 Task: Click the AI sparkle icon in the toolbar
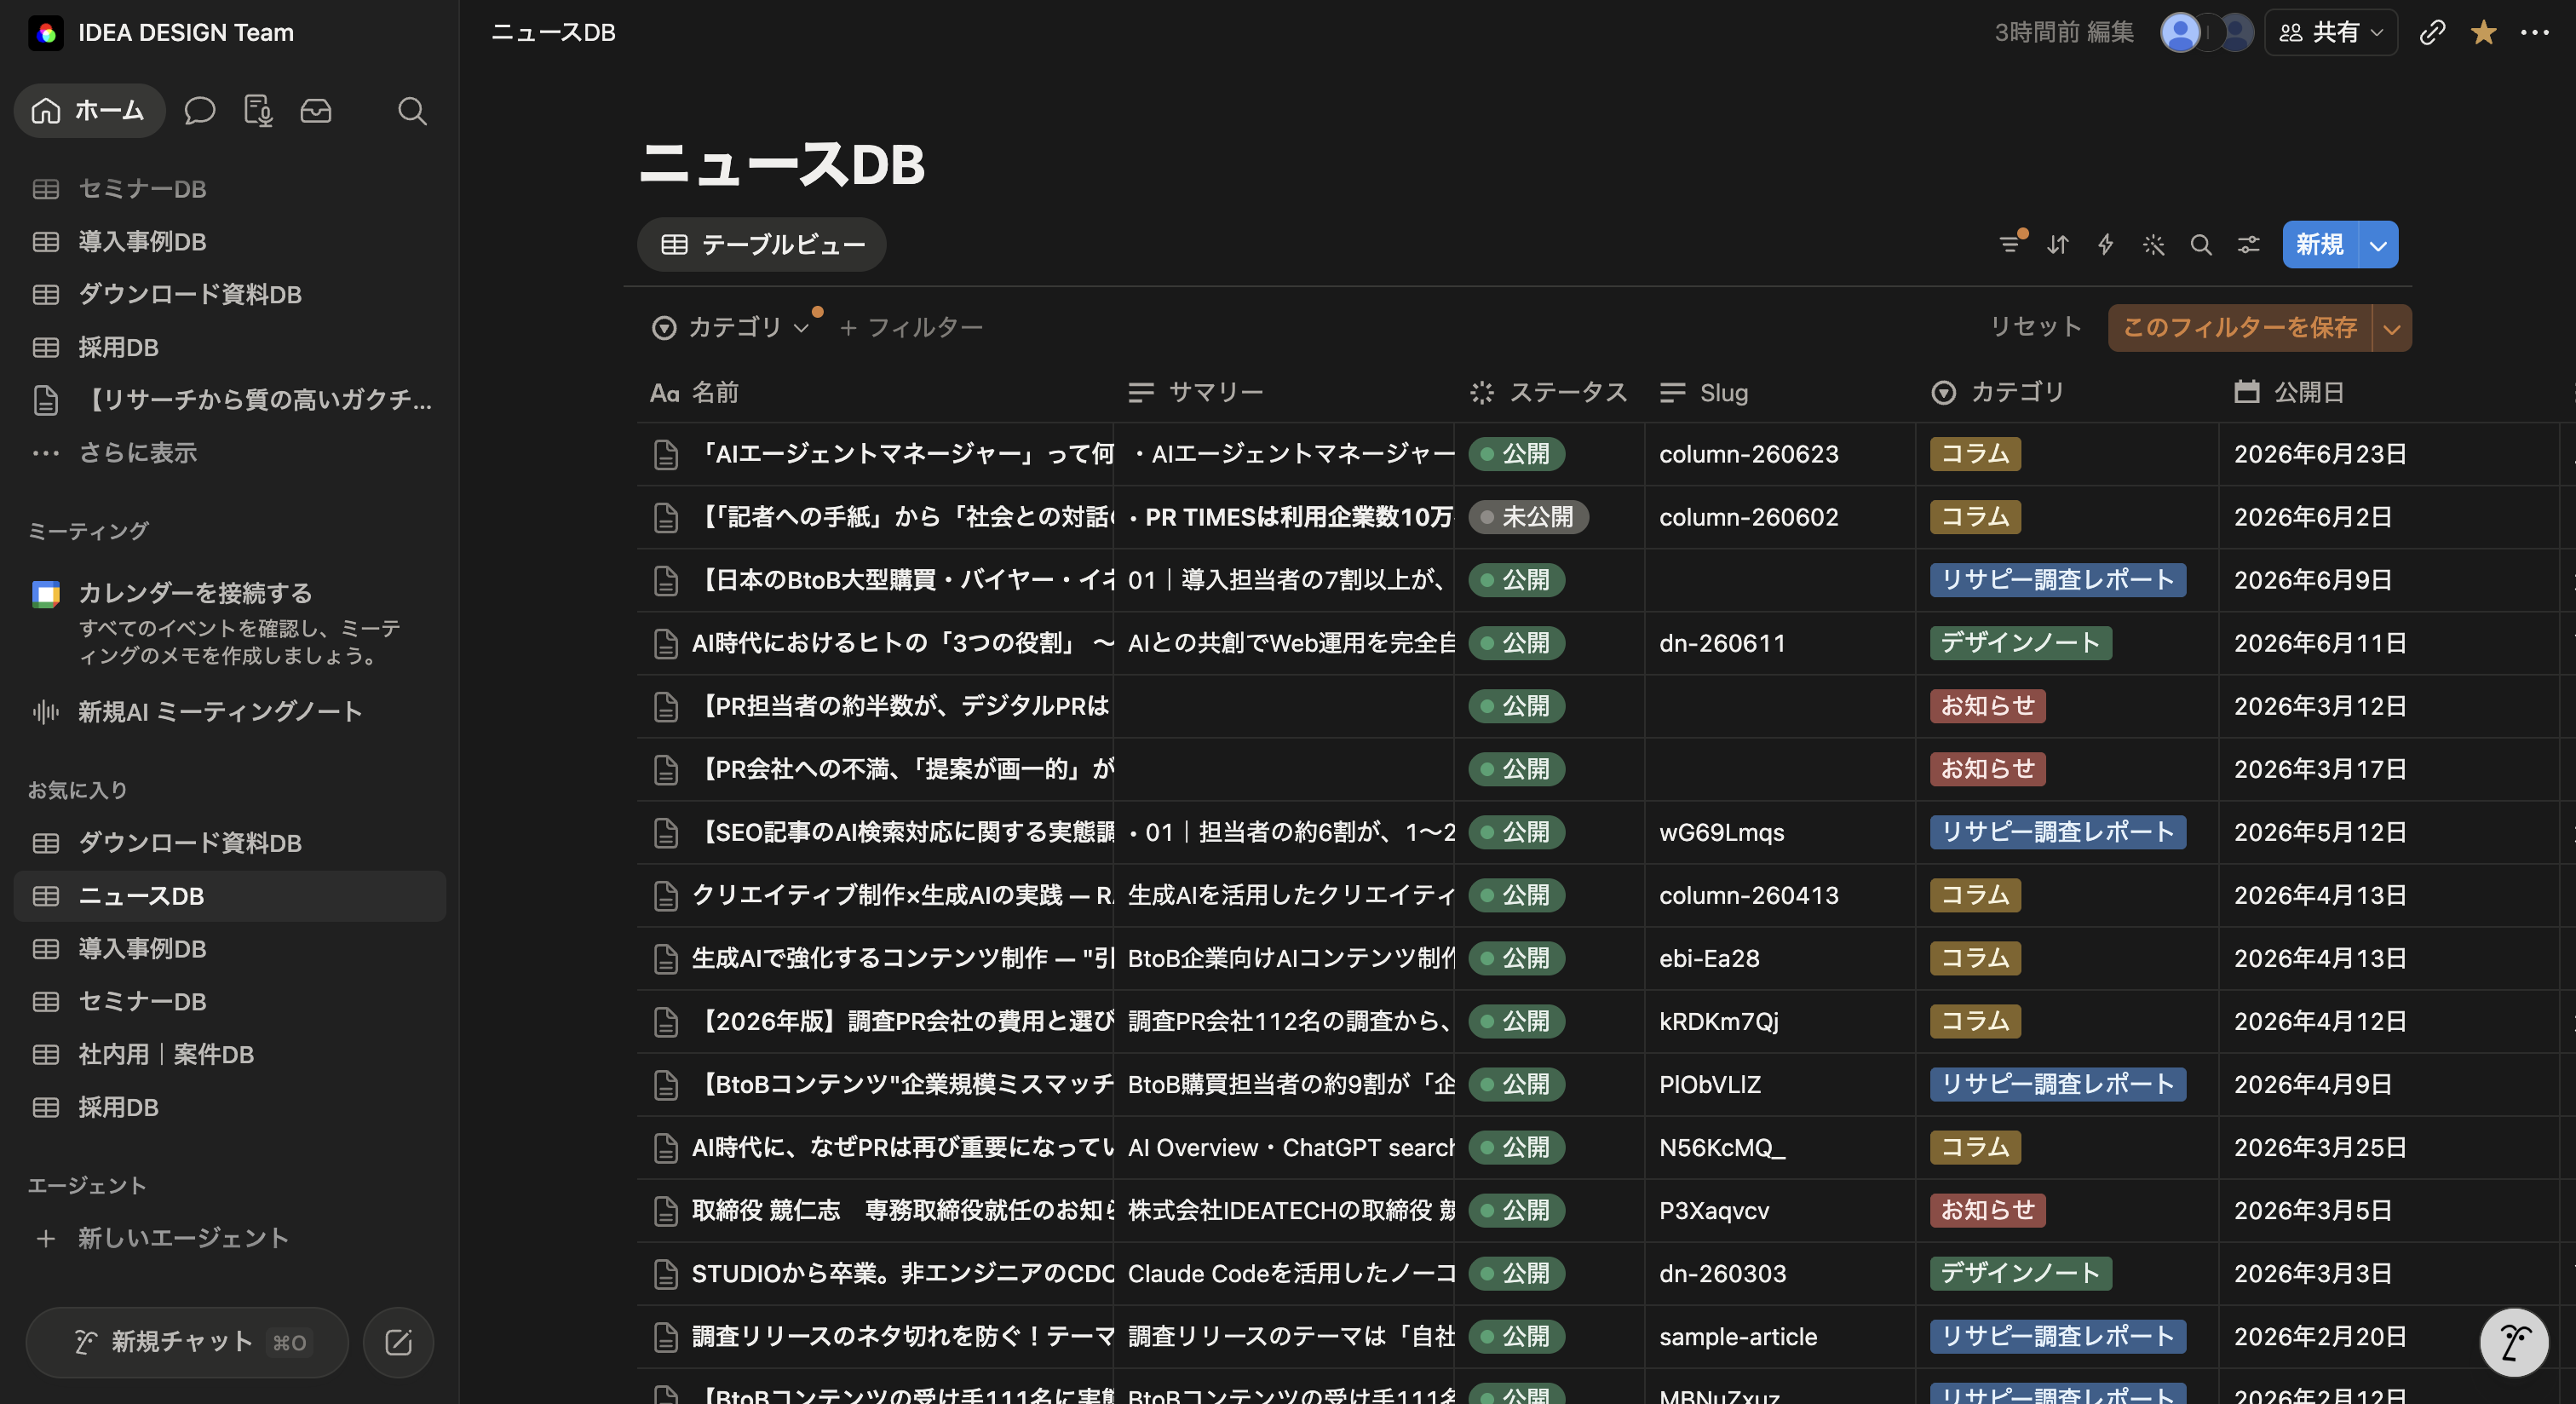point(2153,244)
